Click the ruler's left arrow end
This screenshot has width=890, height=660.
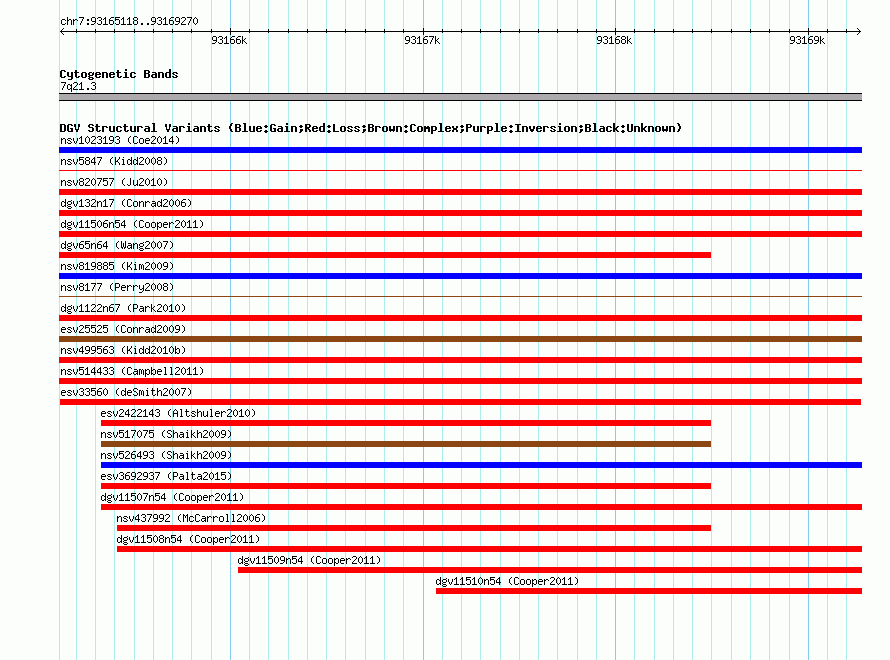coord(62,31)
